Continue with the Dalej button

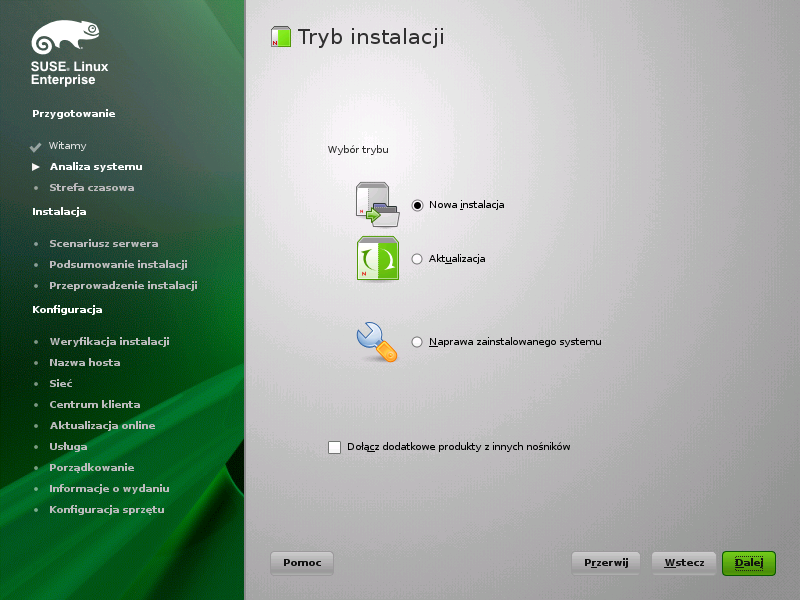(749, 563)
